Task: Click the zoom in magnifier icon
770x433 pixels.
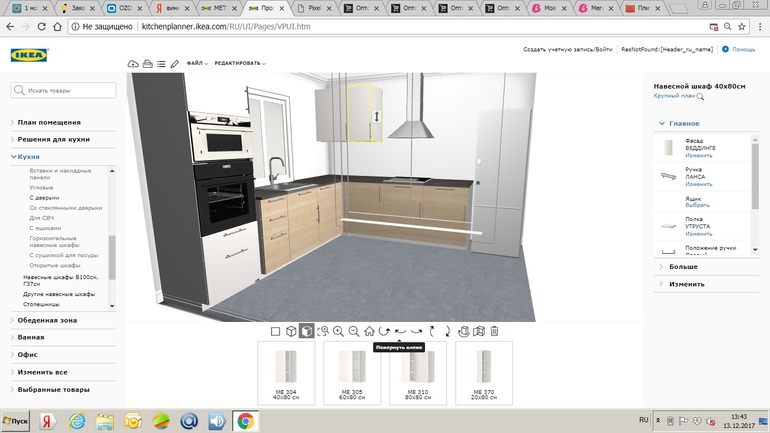Action: (338, 331)
